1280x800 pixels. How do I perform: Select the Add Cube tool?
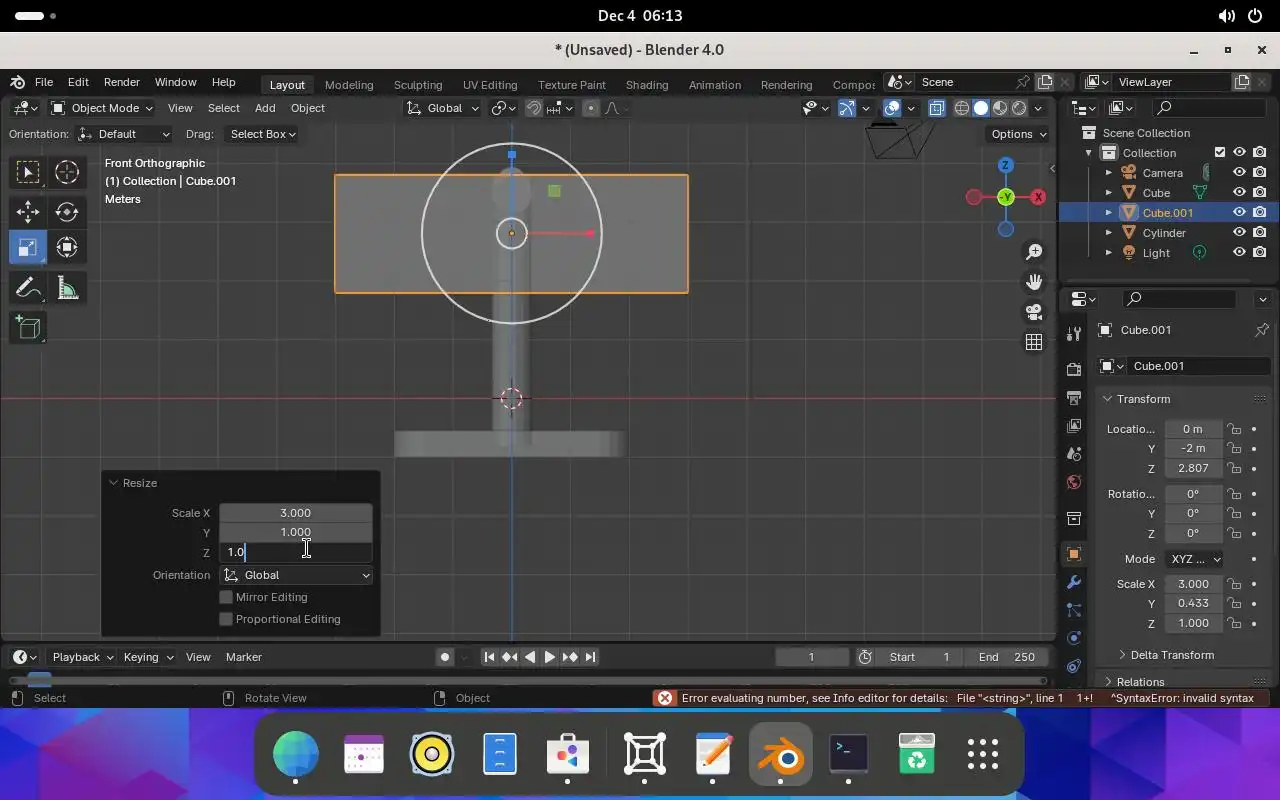[28, 328]
